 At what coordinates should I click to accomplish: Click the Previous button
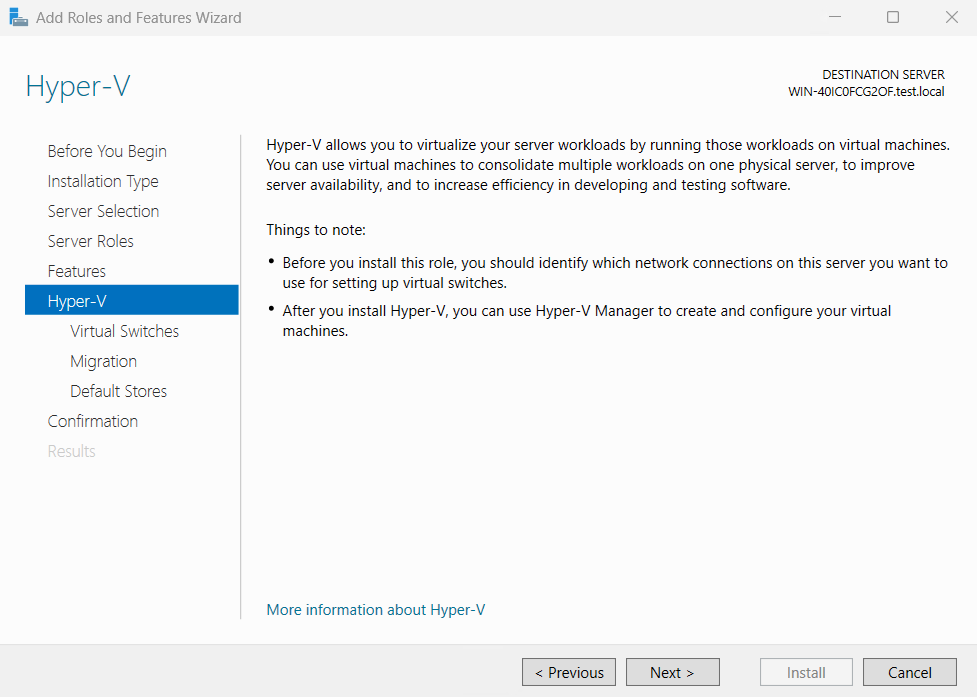click(x=568, y=672)
